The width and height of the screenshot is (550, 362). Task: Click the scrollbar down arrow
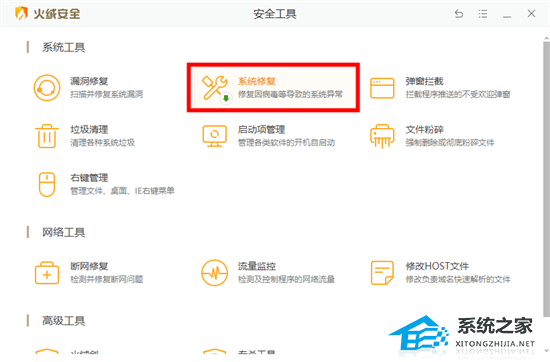pos(546,350)
